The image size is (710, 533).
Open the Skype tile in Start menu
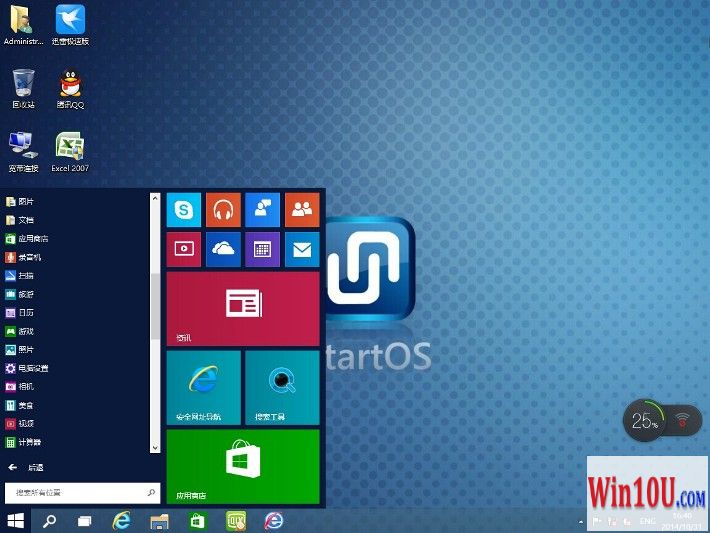pyautogui.click(x=183, y=210)
